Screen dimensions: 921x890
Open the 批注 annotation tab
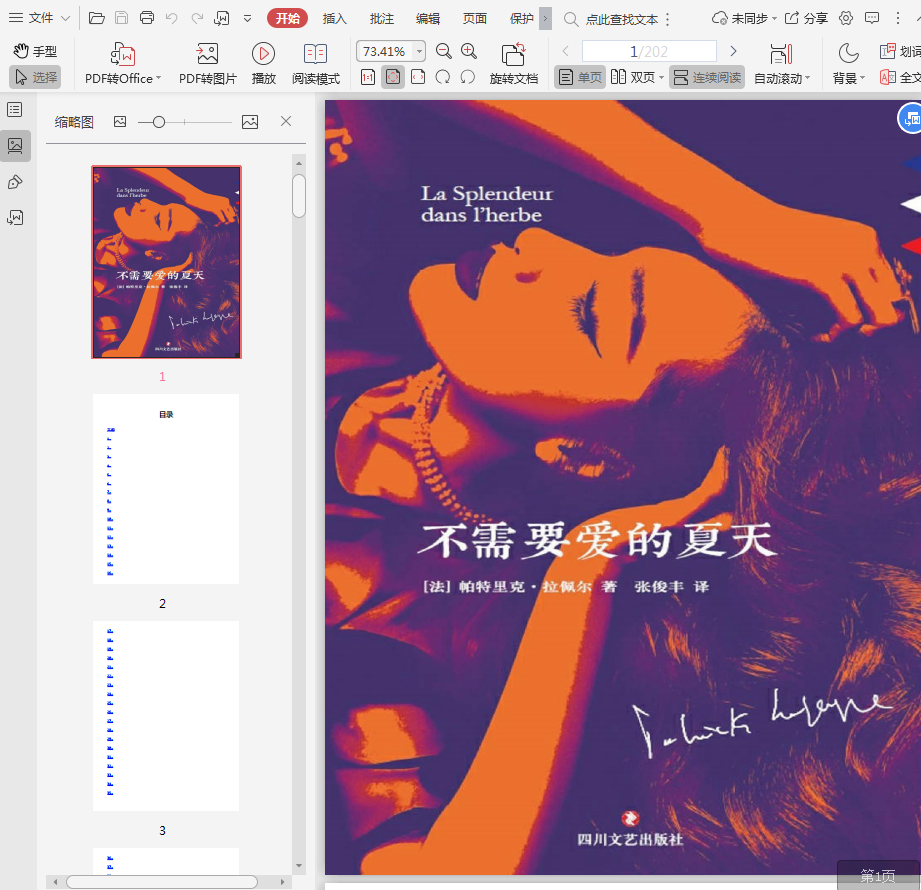(381, 18)
